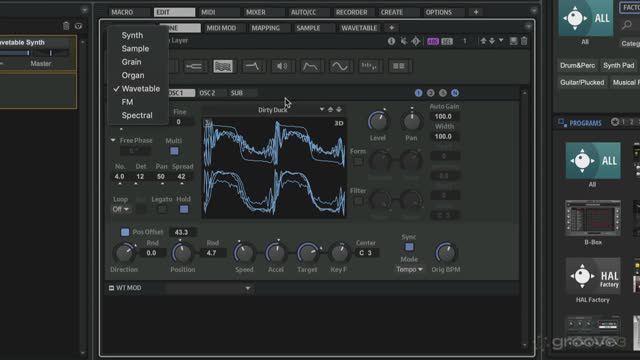
Task: Click the Synth Pad category button
Action: tap(619, 65)
